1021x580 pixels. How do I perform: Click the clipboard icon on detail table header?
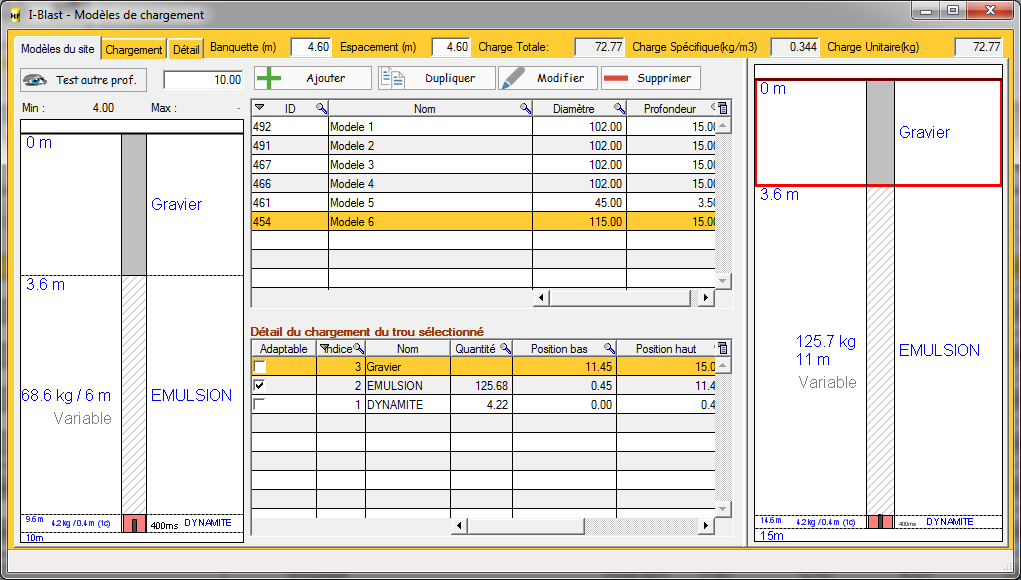coord(723,348)
